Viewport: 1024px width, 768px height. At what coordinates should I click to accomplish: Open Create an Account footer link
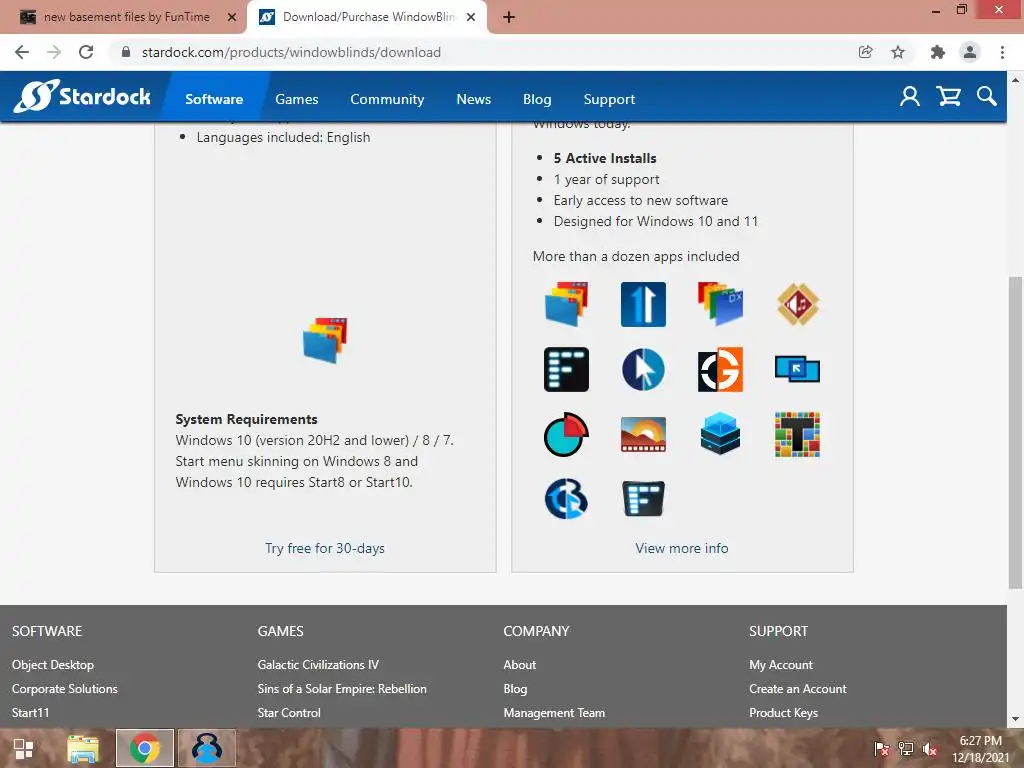(797, 689)
